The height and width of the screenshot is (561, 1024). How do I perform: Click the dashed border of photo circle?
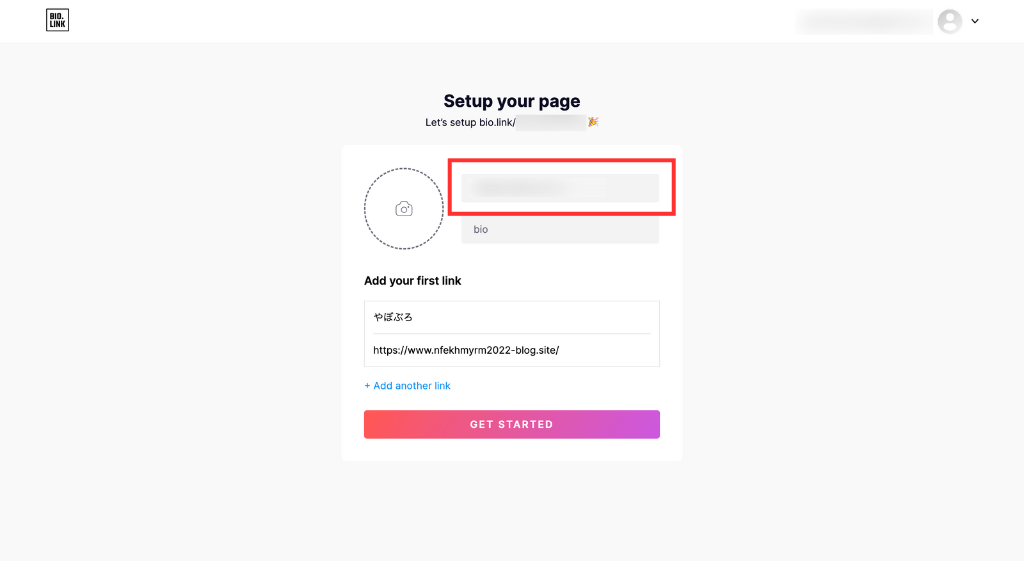(x=404, y=168)
